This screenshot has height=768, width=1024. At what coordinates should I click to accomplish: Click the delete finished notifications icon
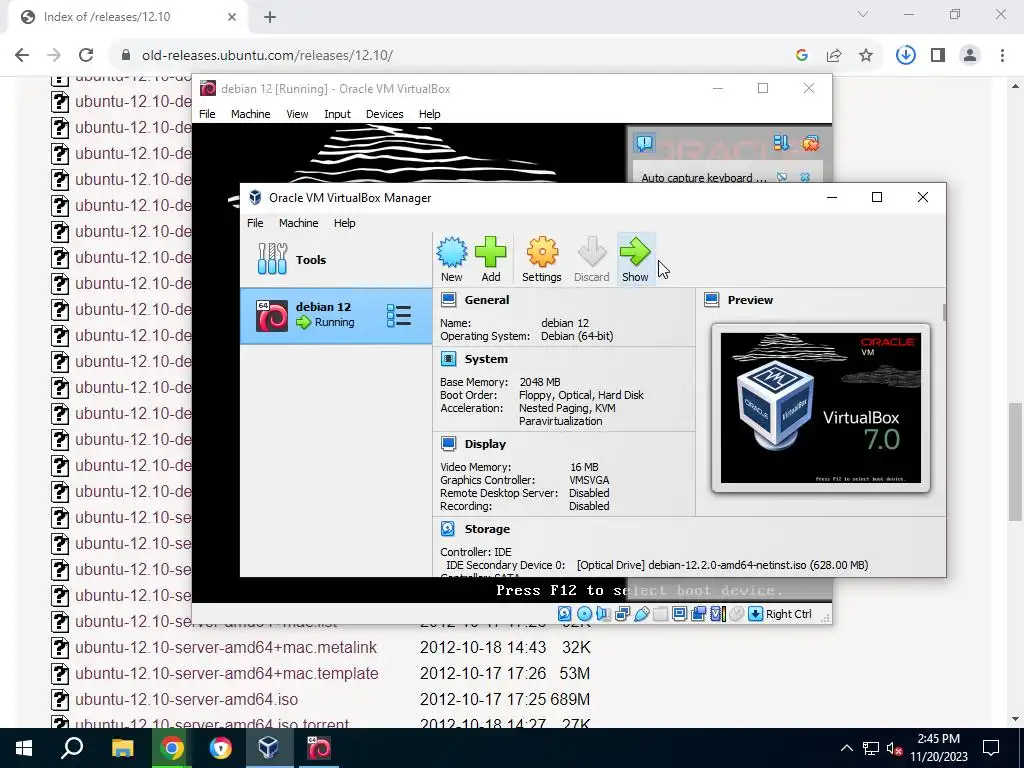click(810, 142)
